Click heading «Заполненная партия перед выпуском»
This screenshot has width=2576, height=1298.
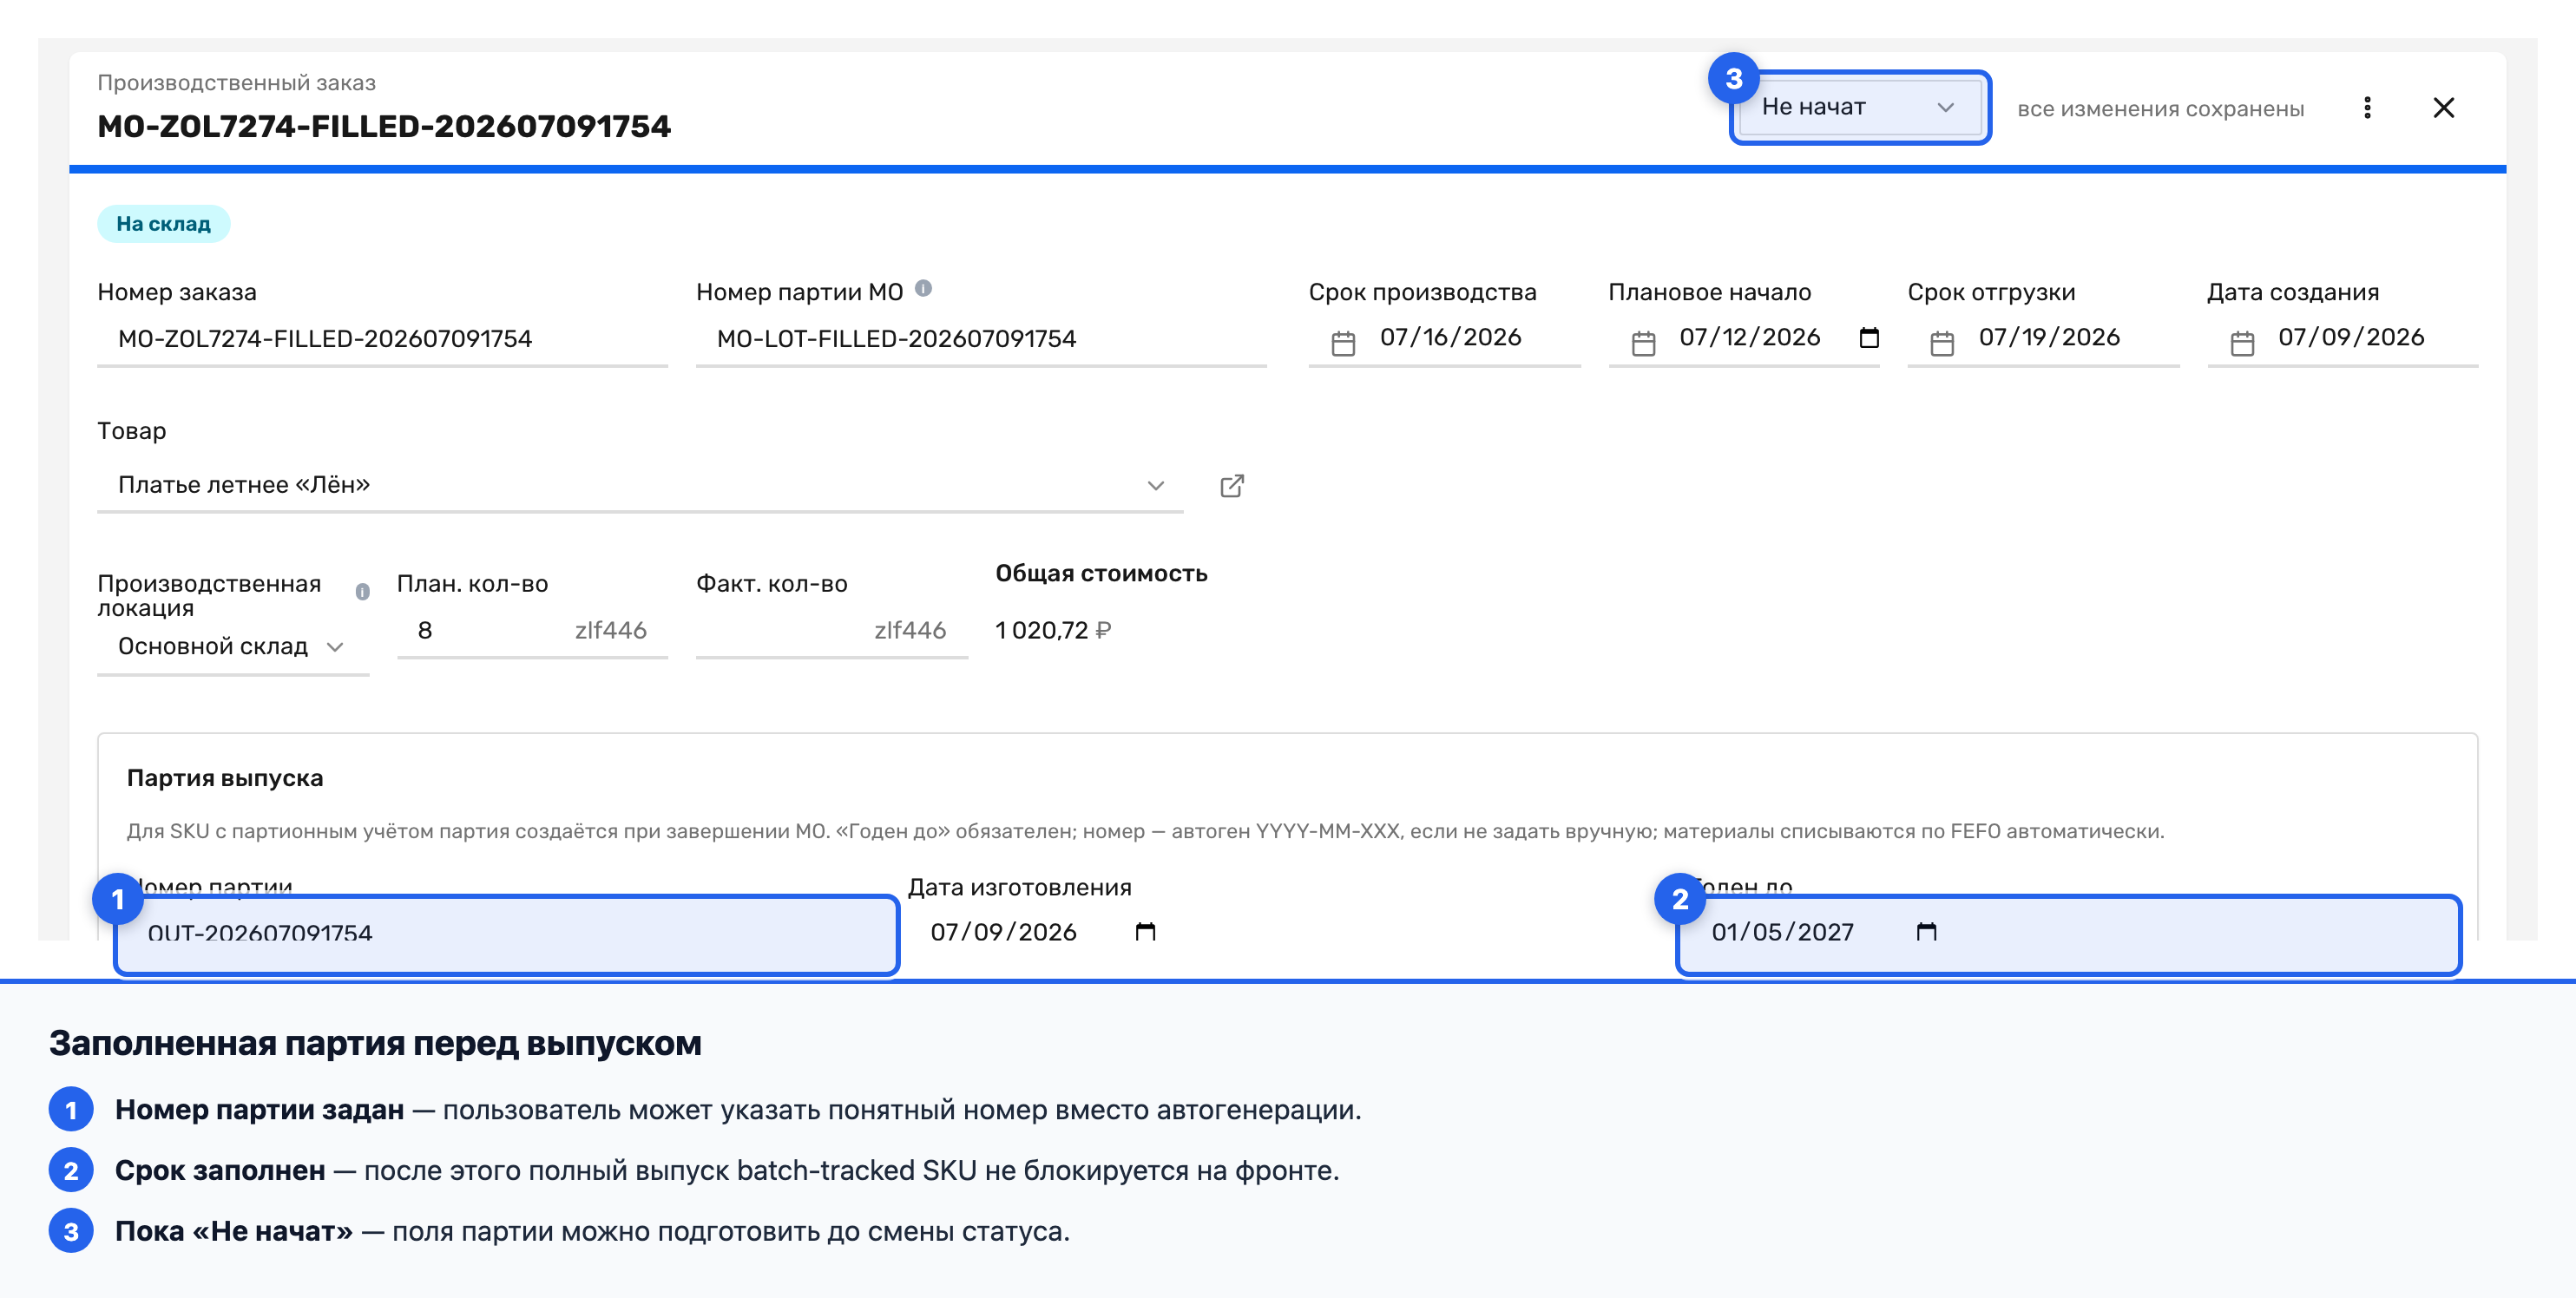[x=375, y=1043]
